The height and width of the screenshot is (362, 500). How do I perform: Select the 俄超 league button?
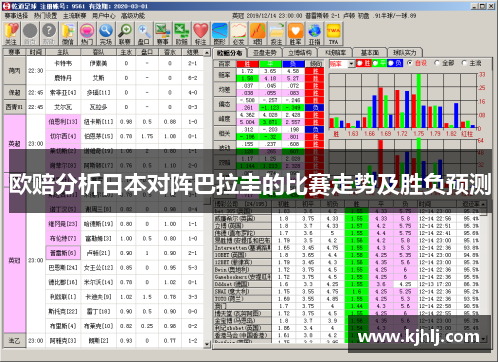pyautogui.click(x=14, y=92)
